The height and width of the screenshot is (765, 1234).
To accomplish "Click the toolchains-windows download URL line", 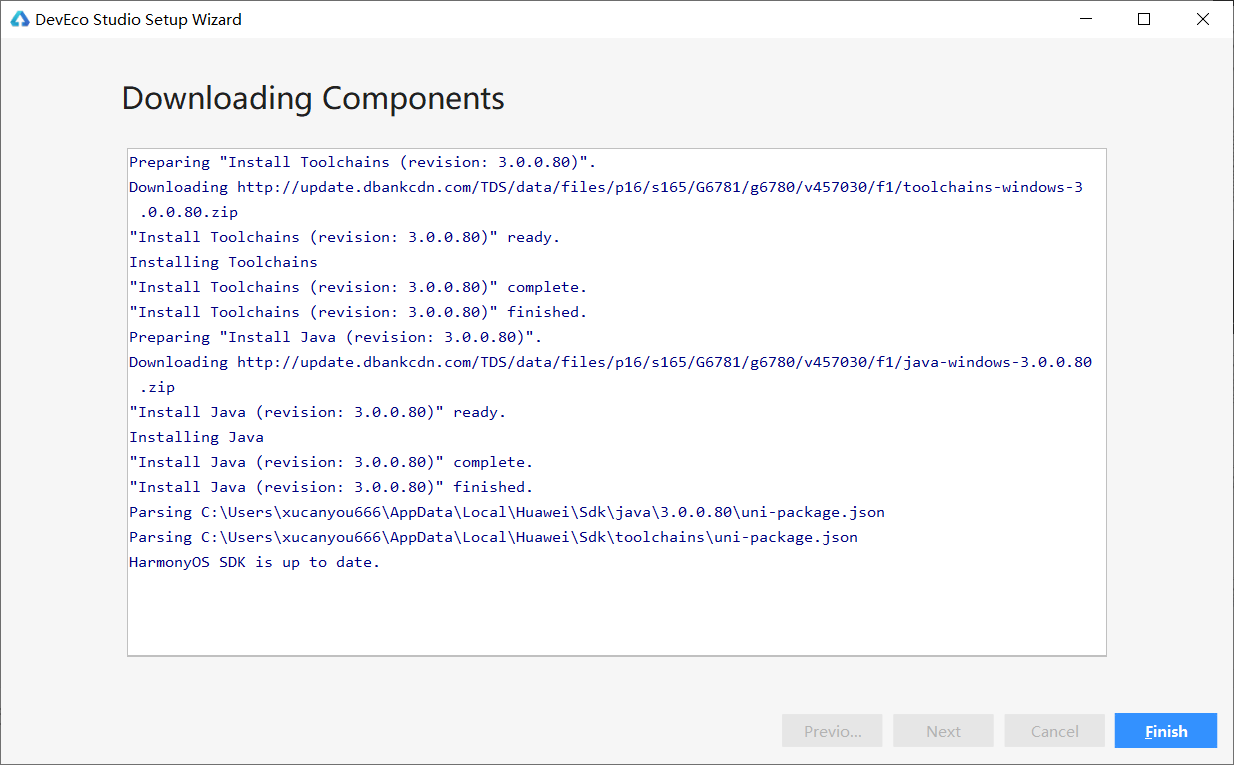I will [605, 187].
